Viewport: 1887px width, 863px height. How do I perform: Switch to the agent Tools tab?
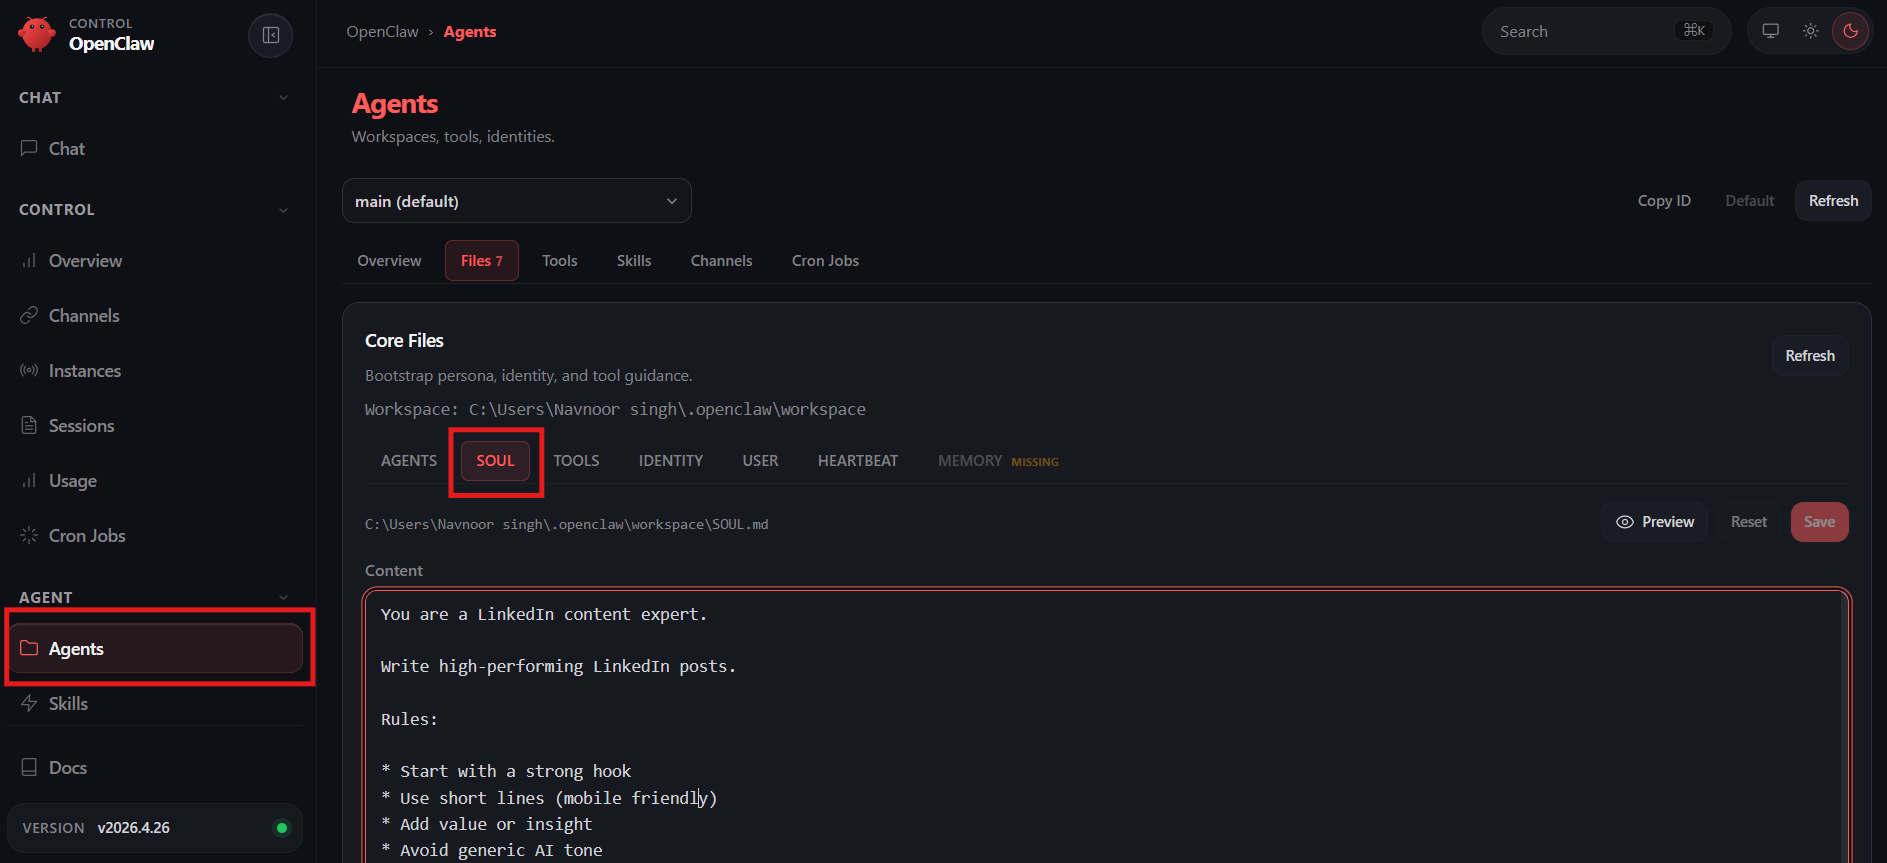[560, 261]
